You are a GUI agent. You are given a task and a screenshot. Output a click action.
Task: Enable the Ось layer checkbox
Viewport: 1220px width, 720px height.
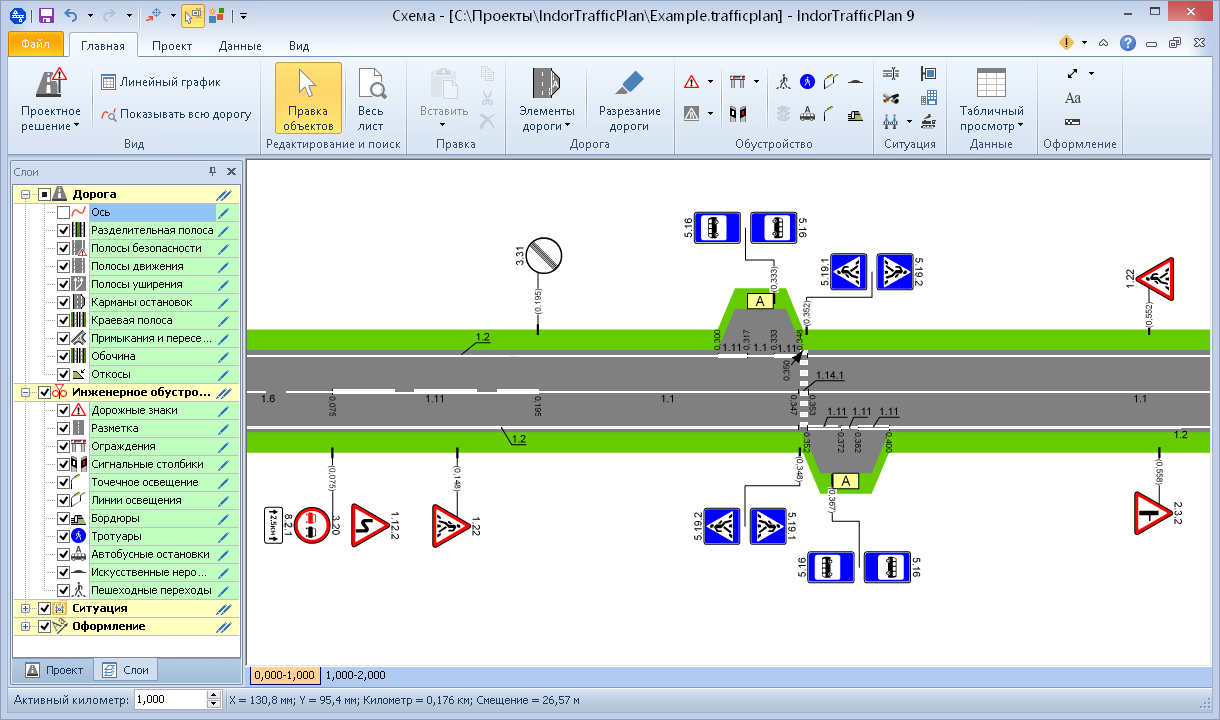64,212
